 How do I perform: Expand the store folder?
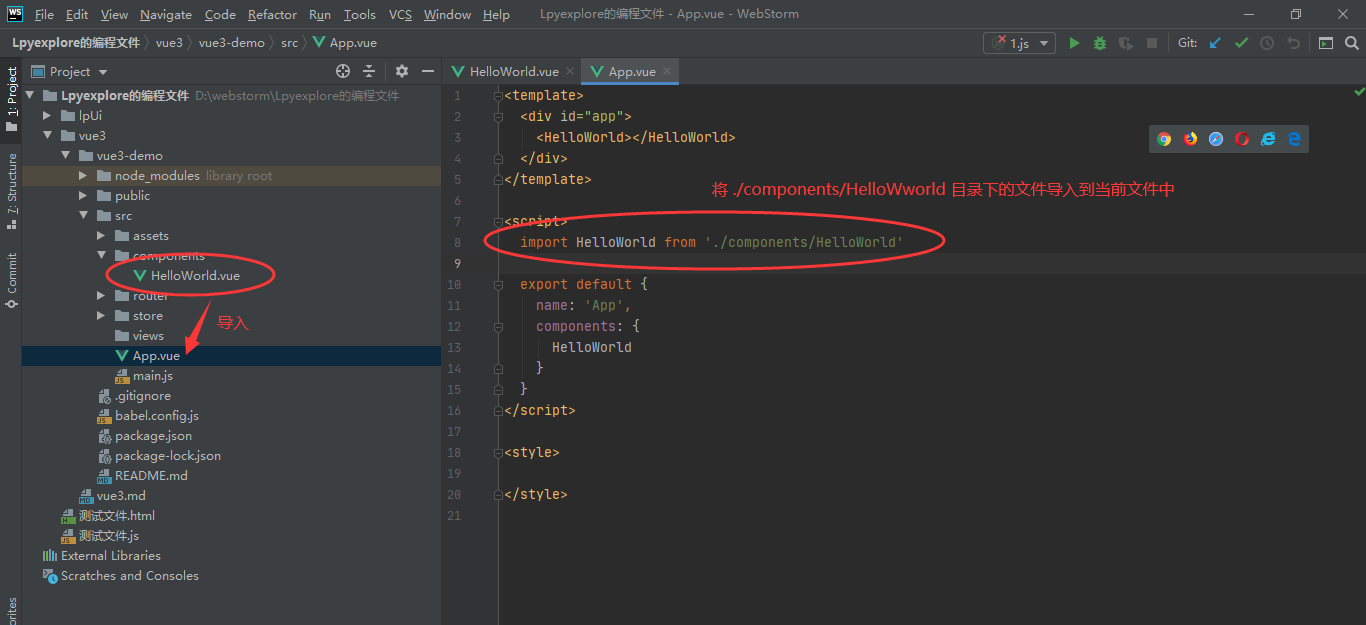pos(101,315)
